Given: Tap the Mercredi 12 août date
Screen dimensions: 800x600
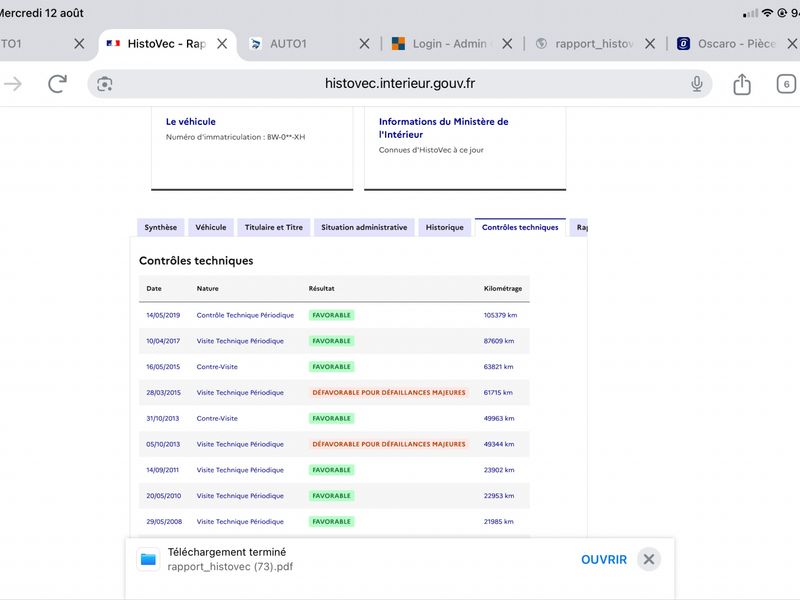Looking at the screenshot, I should pyautogui.click(x=41, y=13).
